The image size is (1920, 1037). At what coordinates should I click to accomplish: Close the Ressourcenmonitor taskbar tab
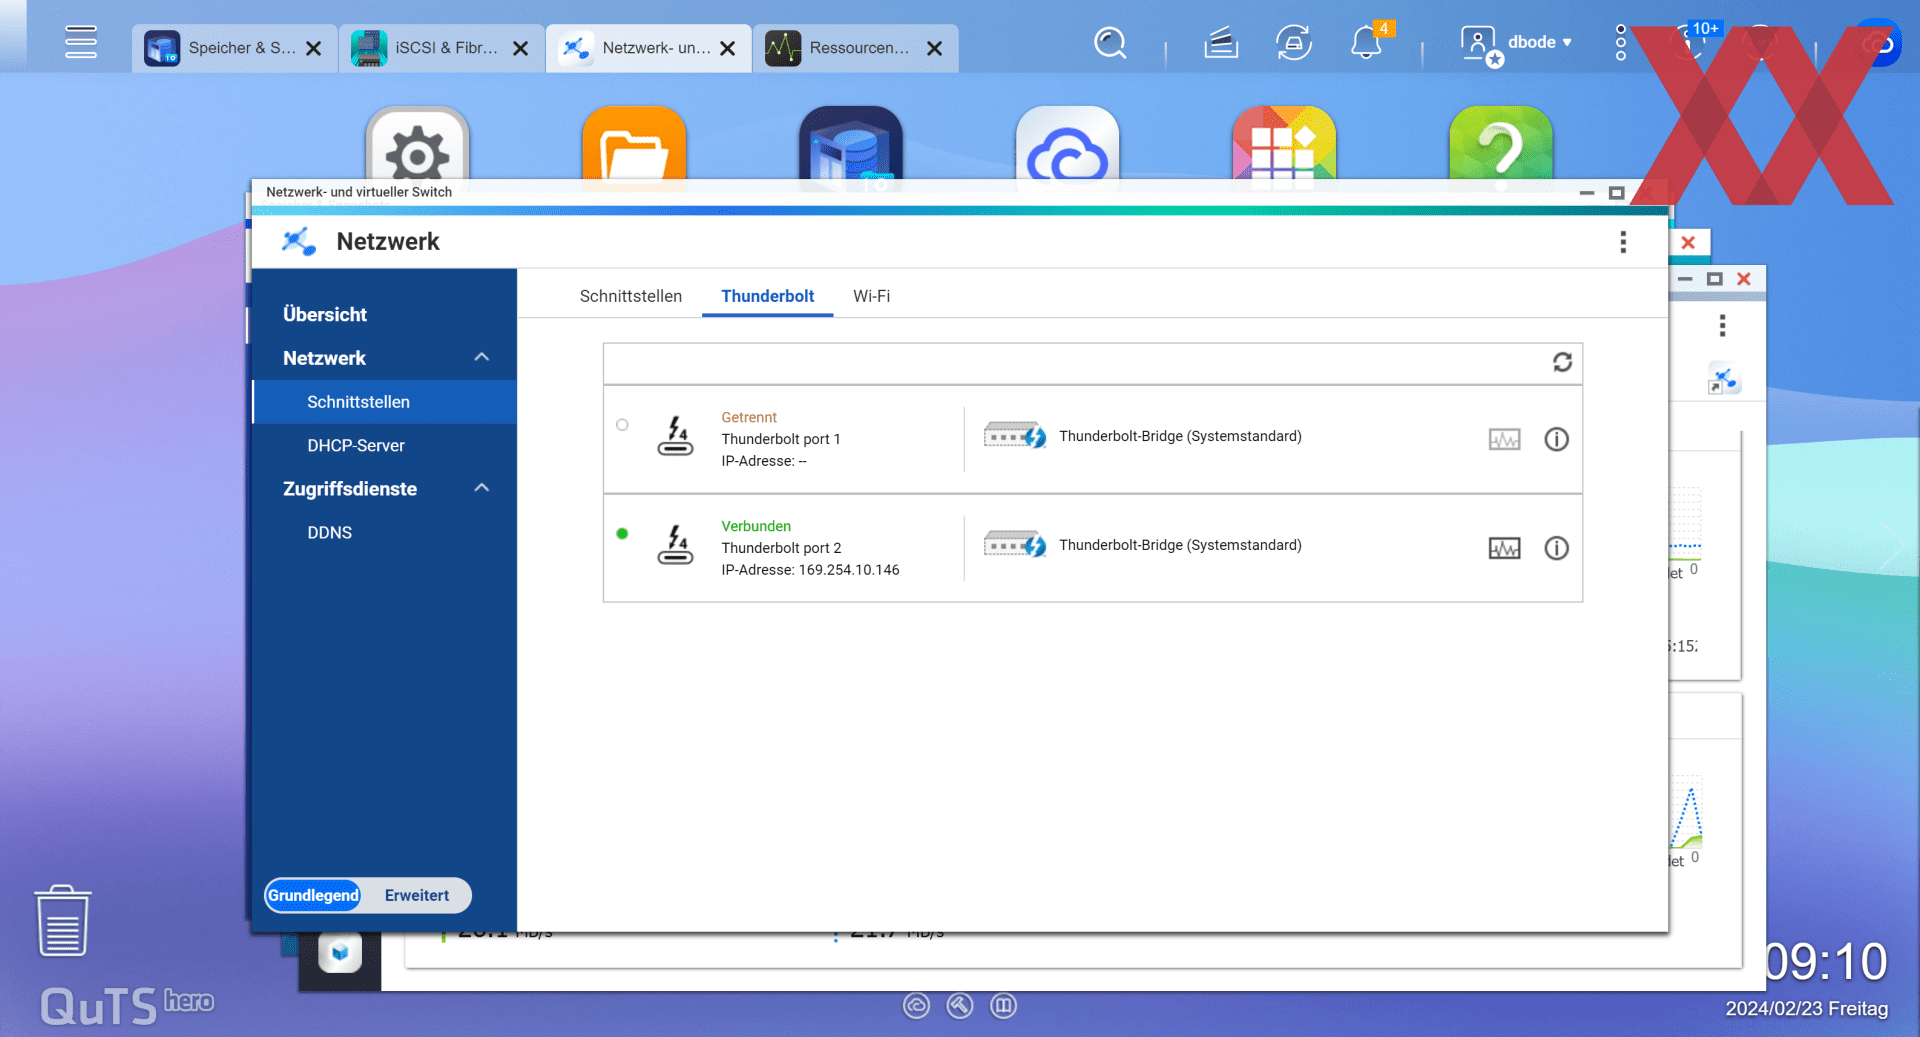(x=934, y=48)
